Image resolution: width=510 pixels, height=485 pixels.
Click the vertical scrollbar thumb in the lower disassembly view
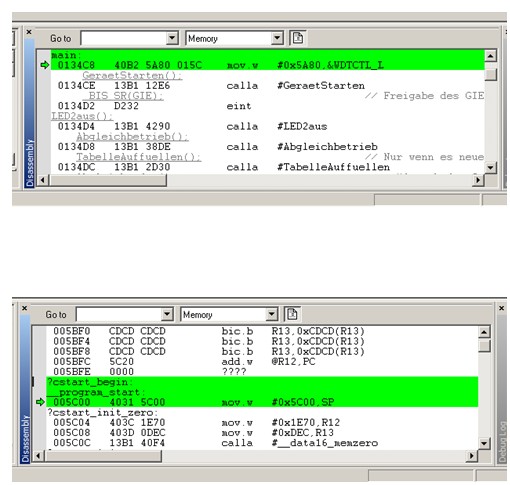coord(484,346)
